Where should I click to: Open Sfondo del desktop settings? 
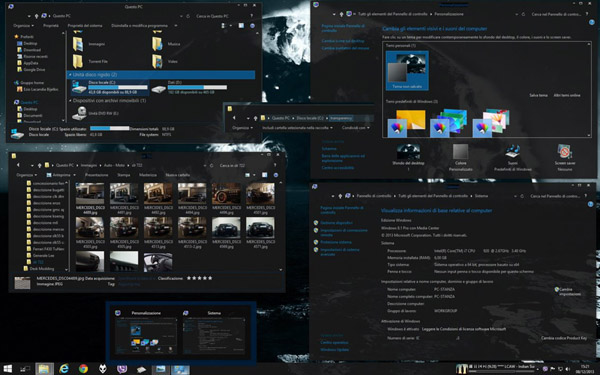pyautogui.click(x=408, y=156)
